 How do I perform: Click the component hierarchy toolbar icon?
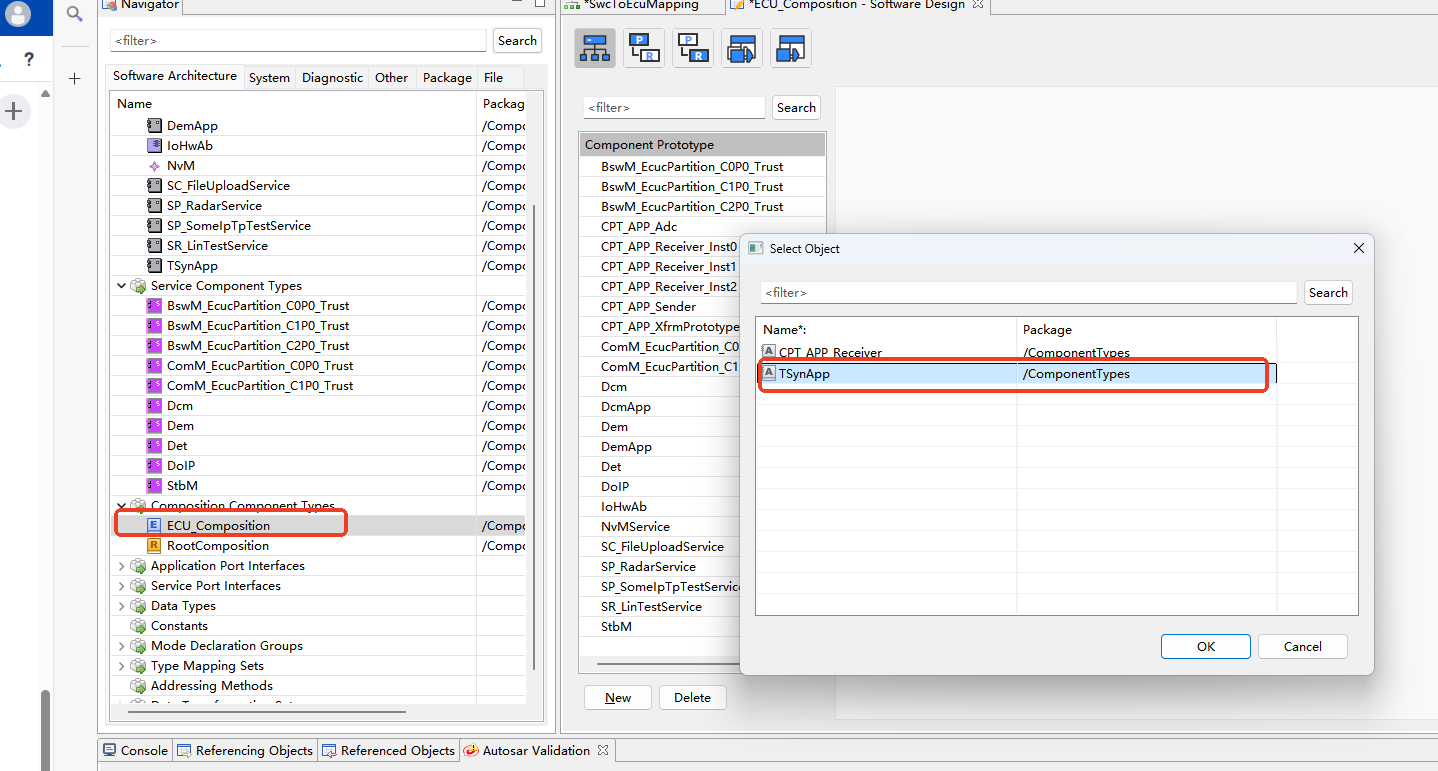pyautogui.click(x=595, y=48)
